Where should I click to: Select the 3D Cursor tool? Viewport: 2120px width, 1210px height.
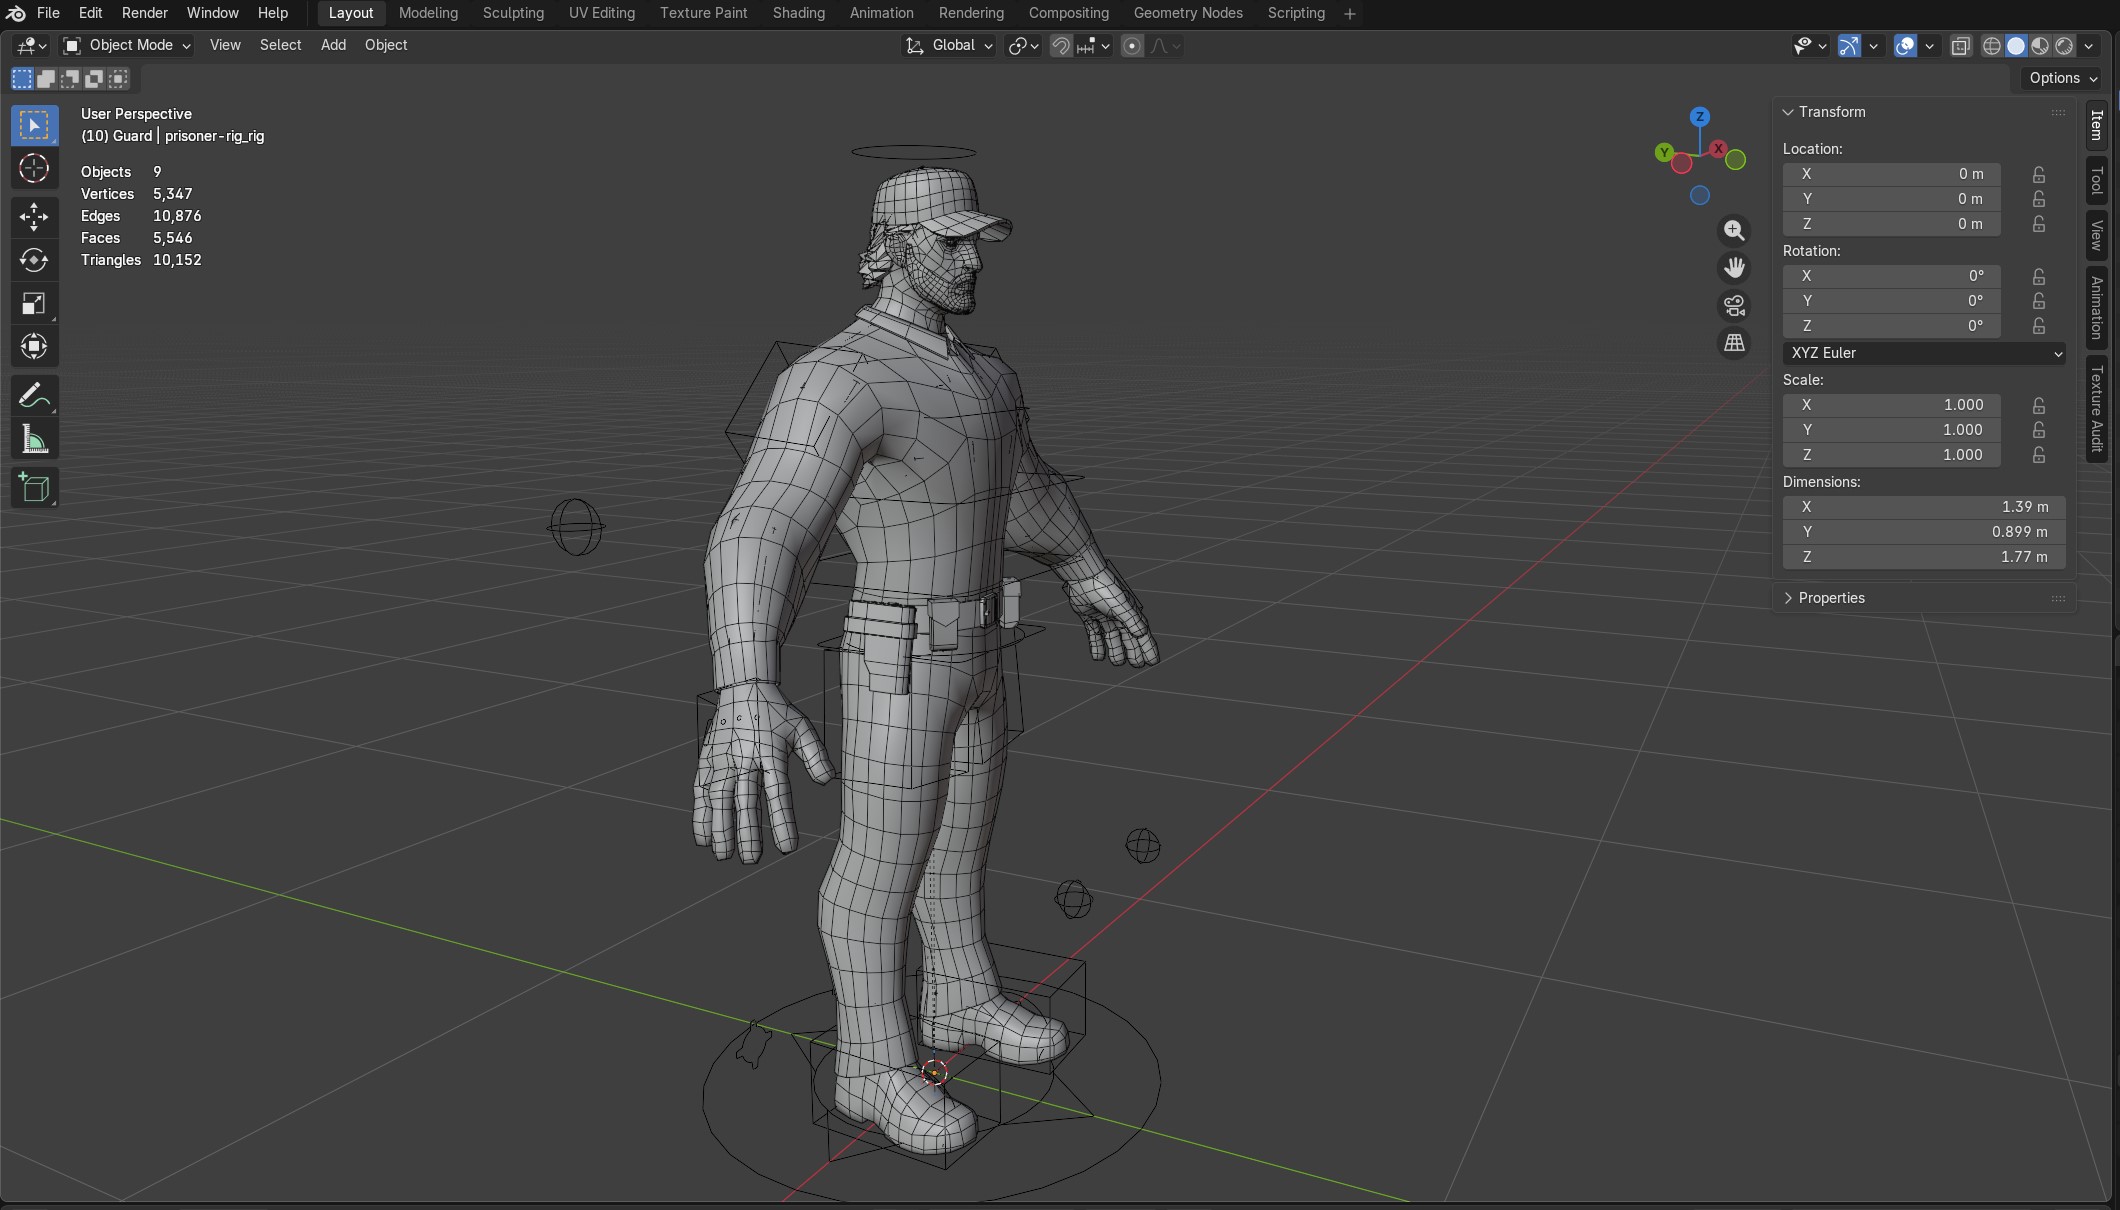pyautogui.click(x=34, y=168)
